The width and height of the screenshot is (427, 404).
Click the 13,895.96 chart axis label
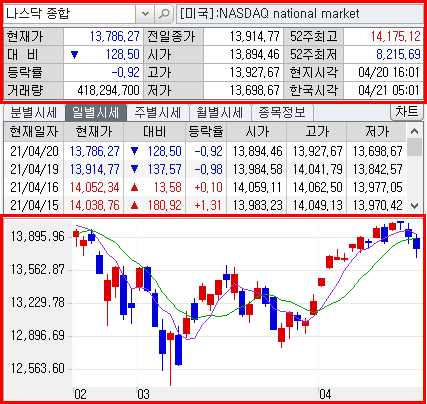click(37, 236)
